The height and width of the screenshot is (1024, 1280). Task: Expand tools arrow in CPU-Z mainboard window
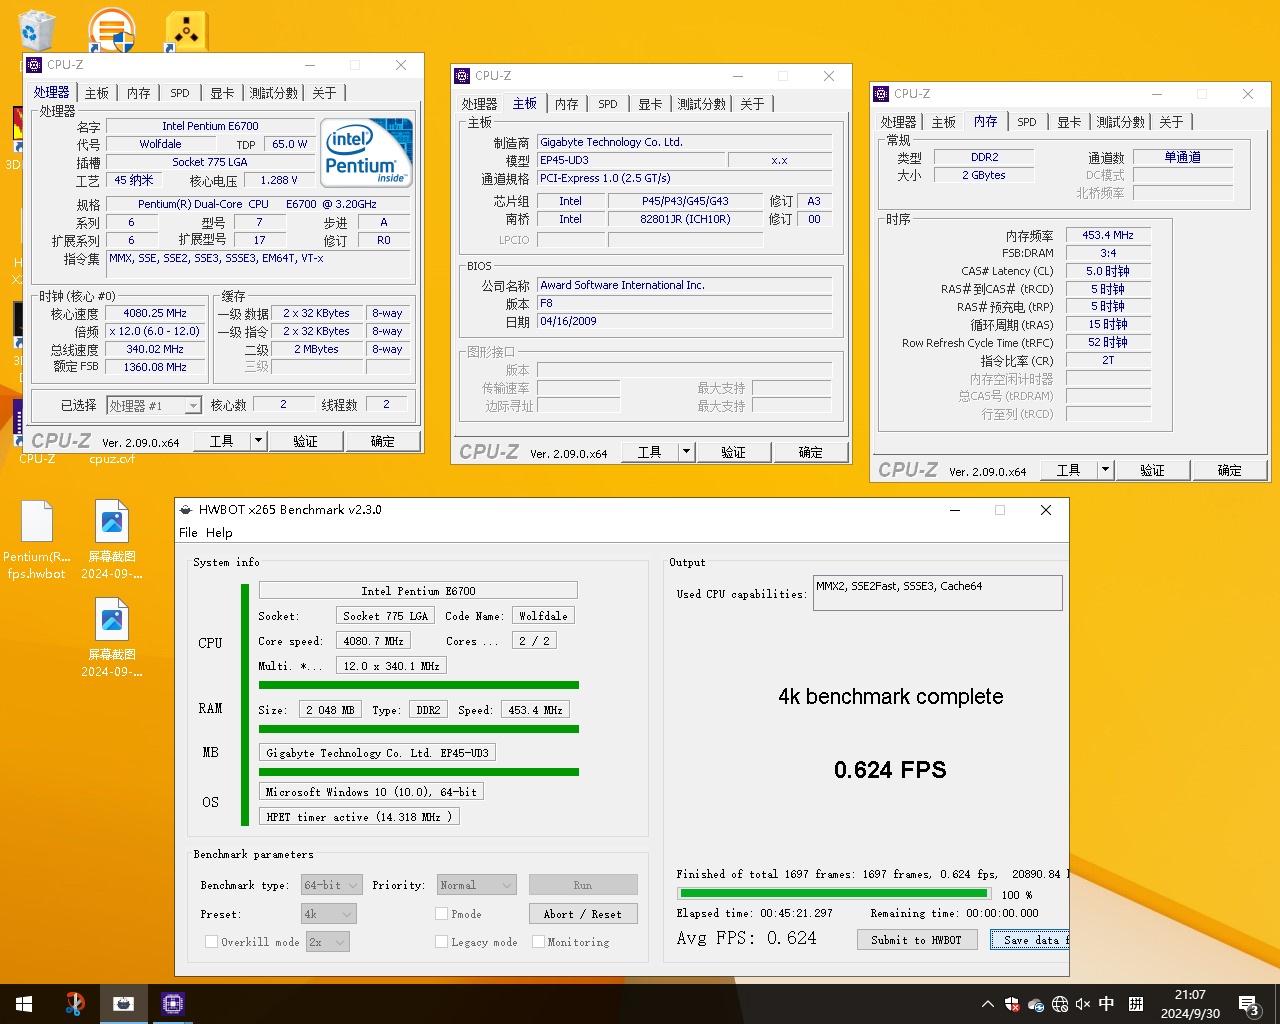(x=686, y=452)
